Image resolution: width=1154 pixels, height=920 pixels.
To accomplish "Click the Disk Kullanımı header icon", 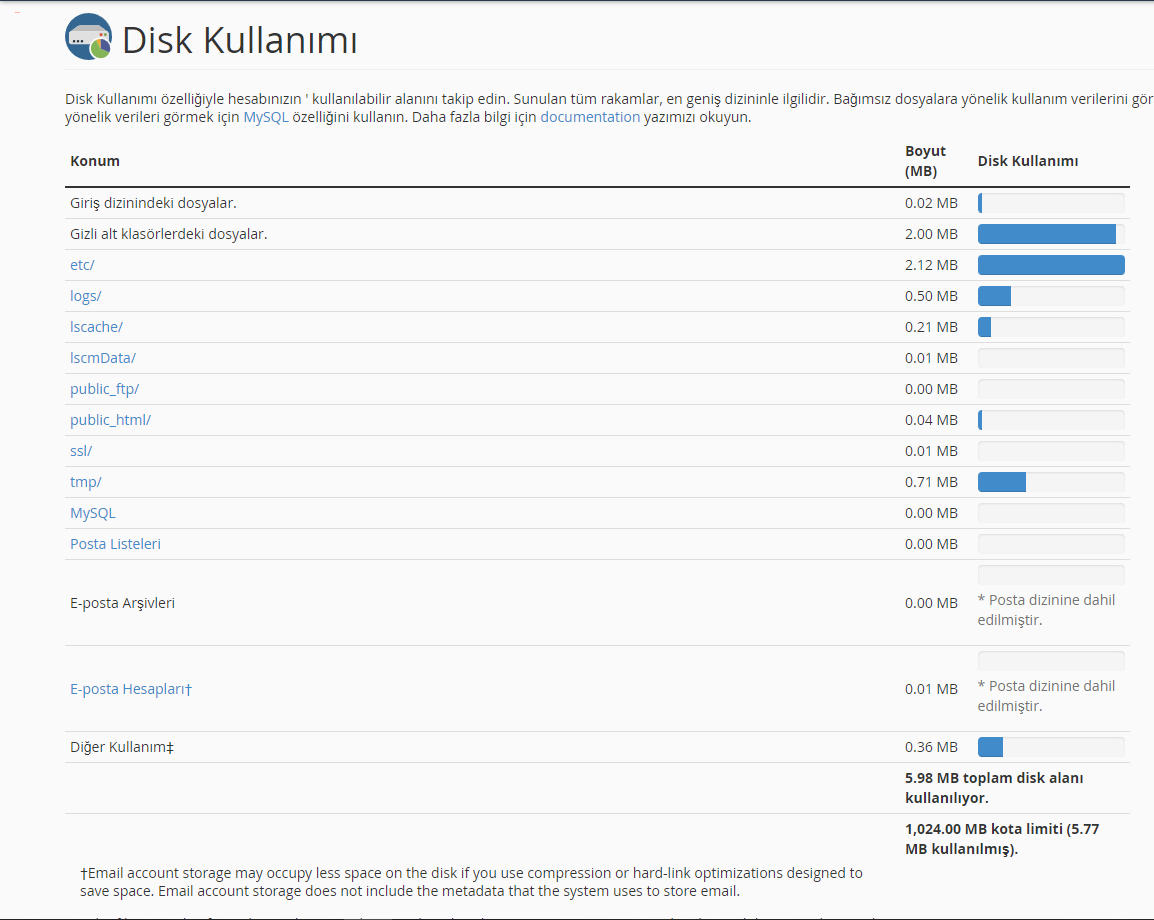I will coord(88,37).
